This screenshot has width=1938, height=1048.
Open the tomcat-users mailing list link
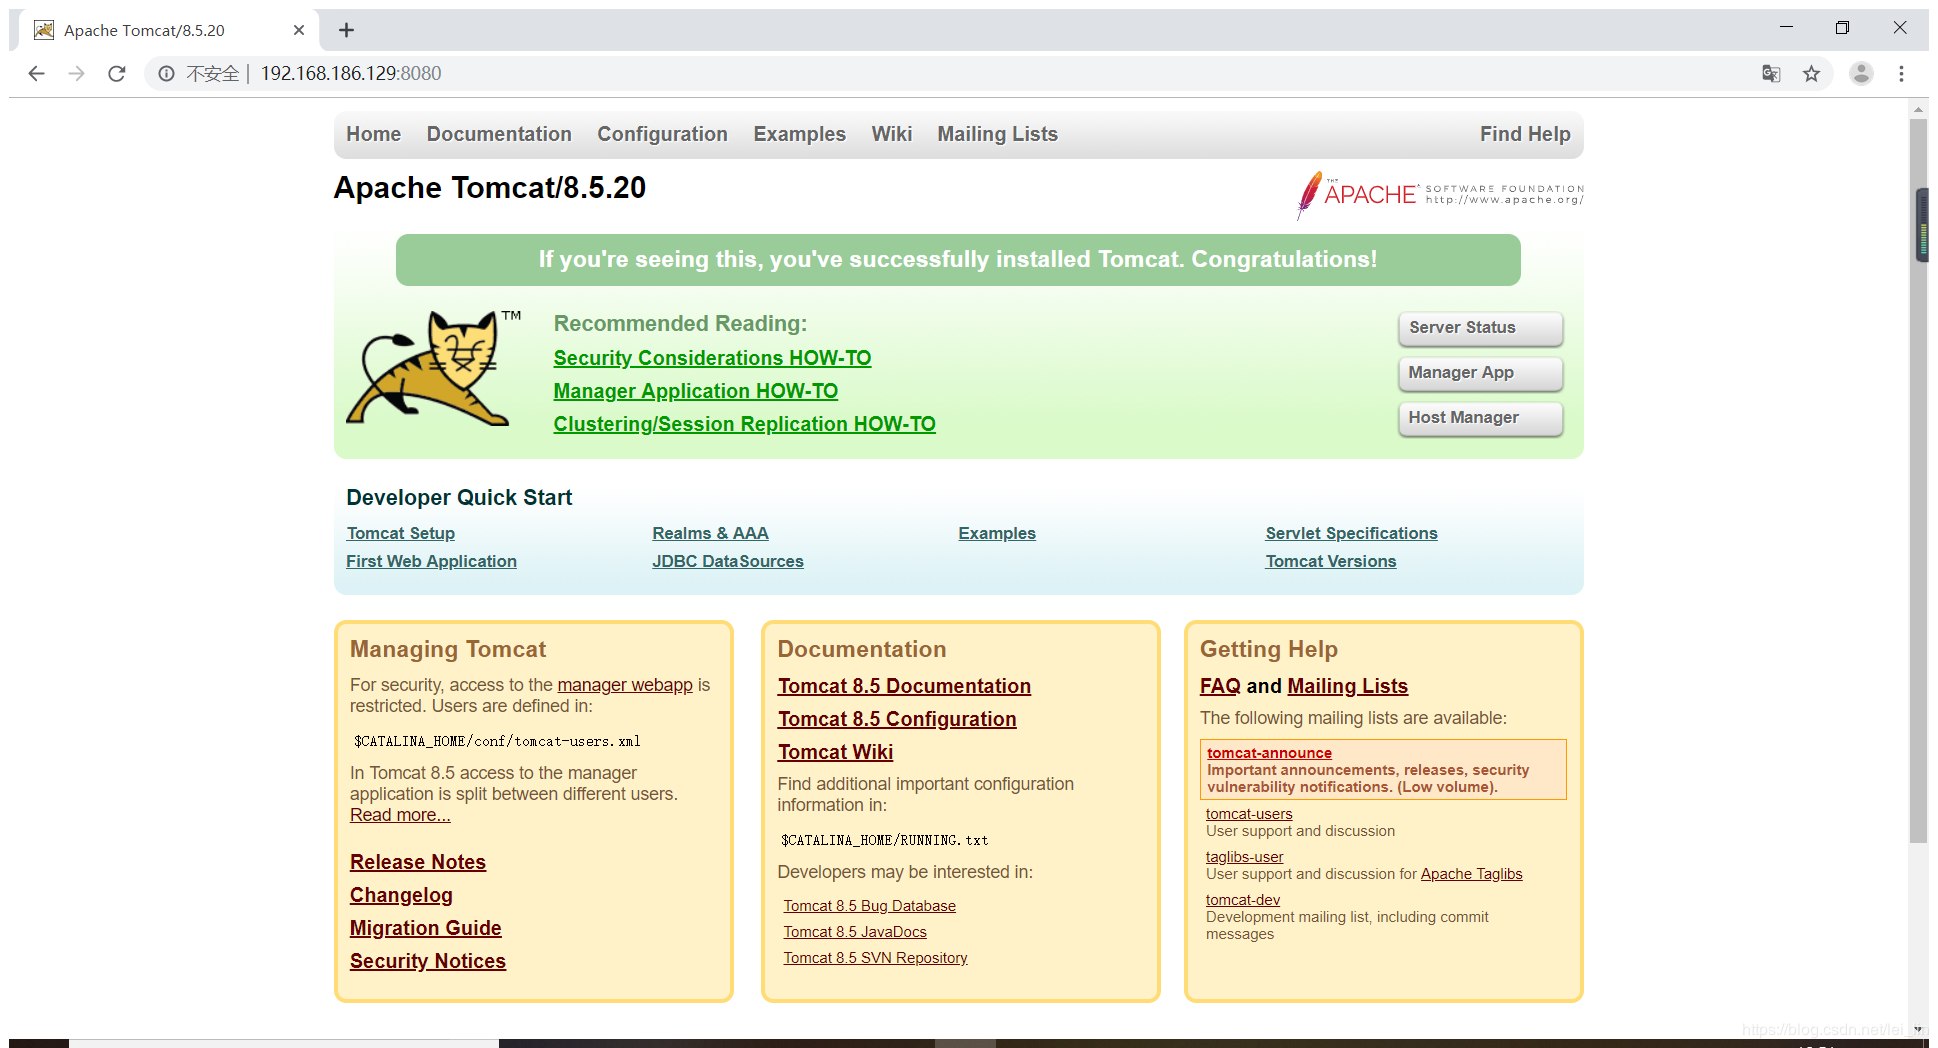pyautogui.click(x=1249, y=814)
